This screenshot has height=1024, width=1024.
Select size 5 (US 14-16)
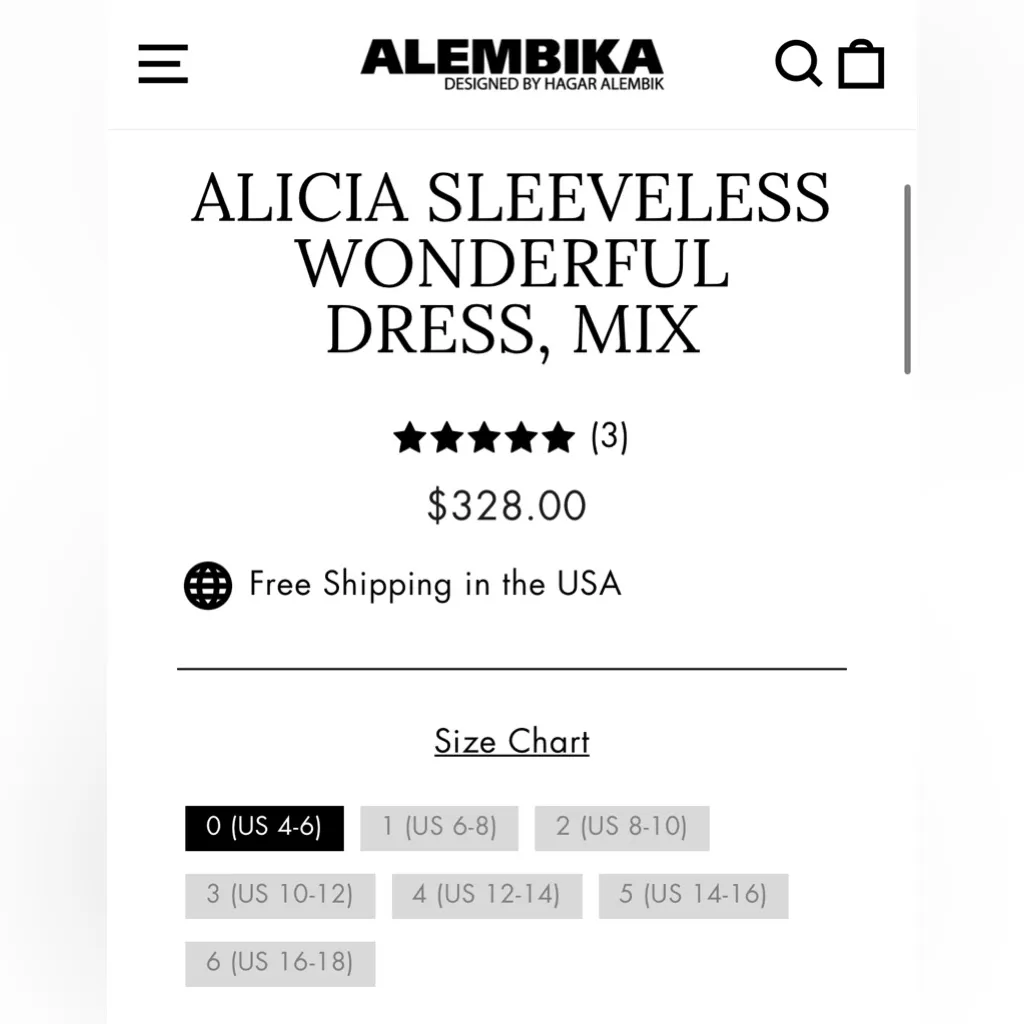(x=694, y=895)
